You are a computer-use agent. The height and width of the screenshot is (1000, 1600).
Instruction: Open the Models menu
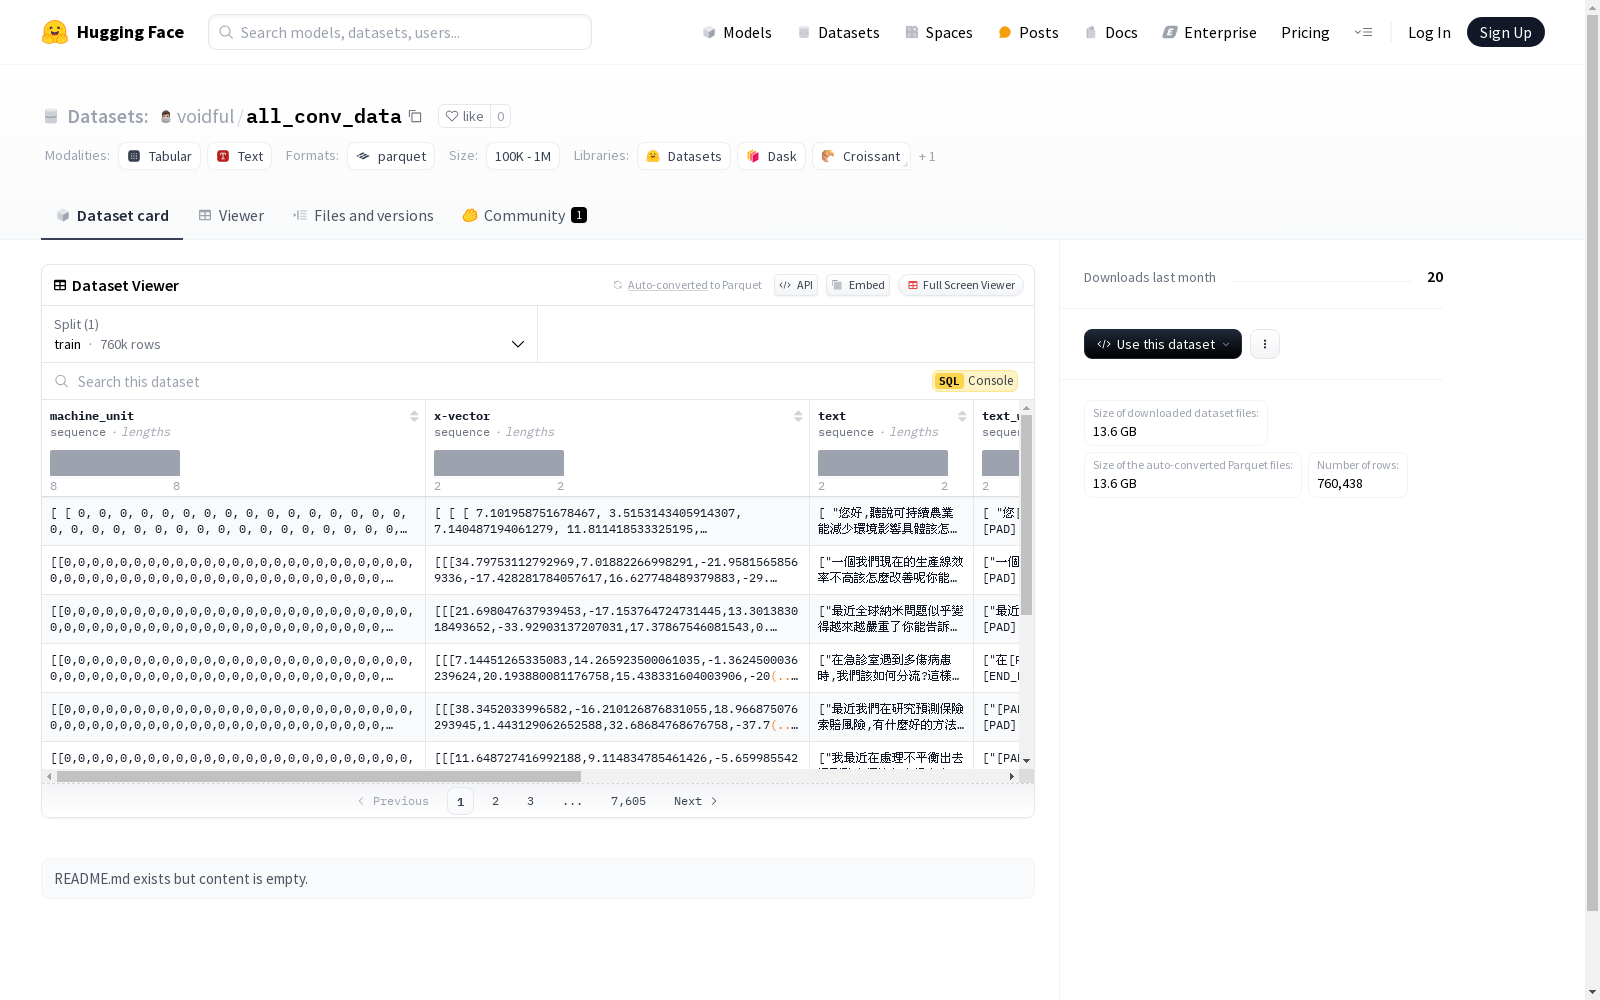[737, 32]
